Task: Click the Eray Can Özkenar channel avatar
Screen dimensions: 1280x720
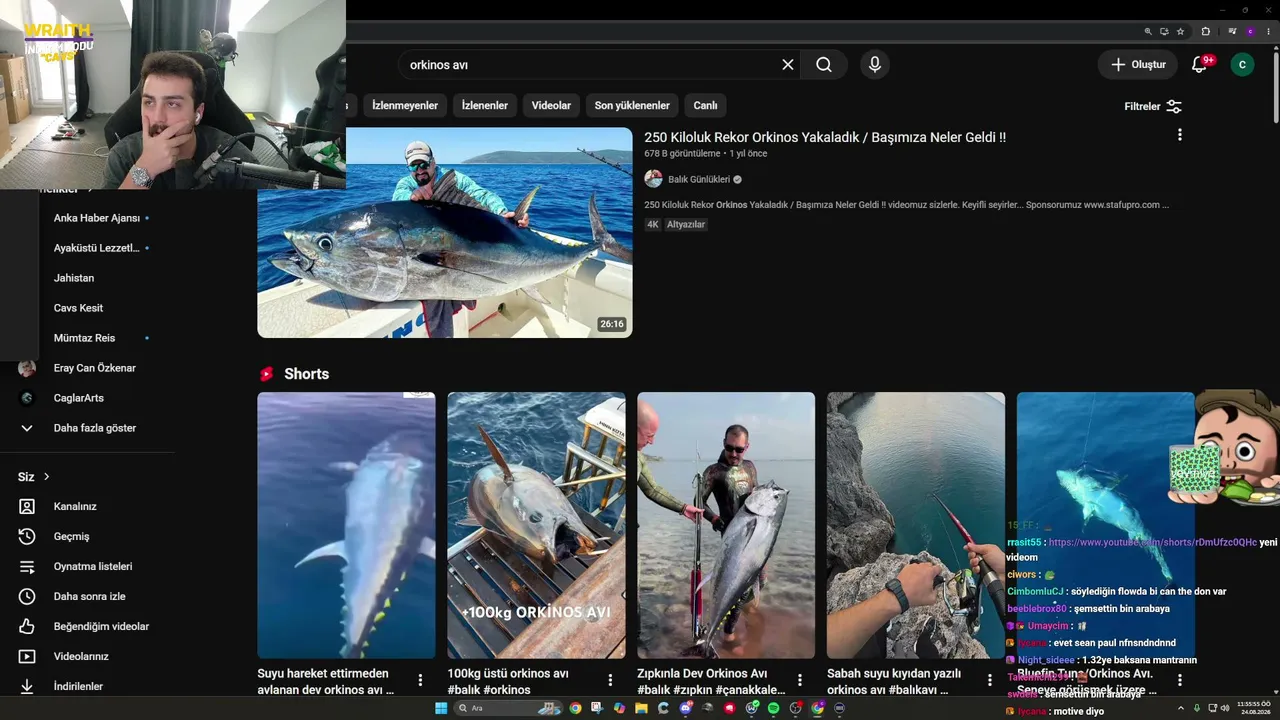Action: tap(27, 368)
